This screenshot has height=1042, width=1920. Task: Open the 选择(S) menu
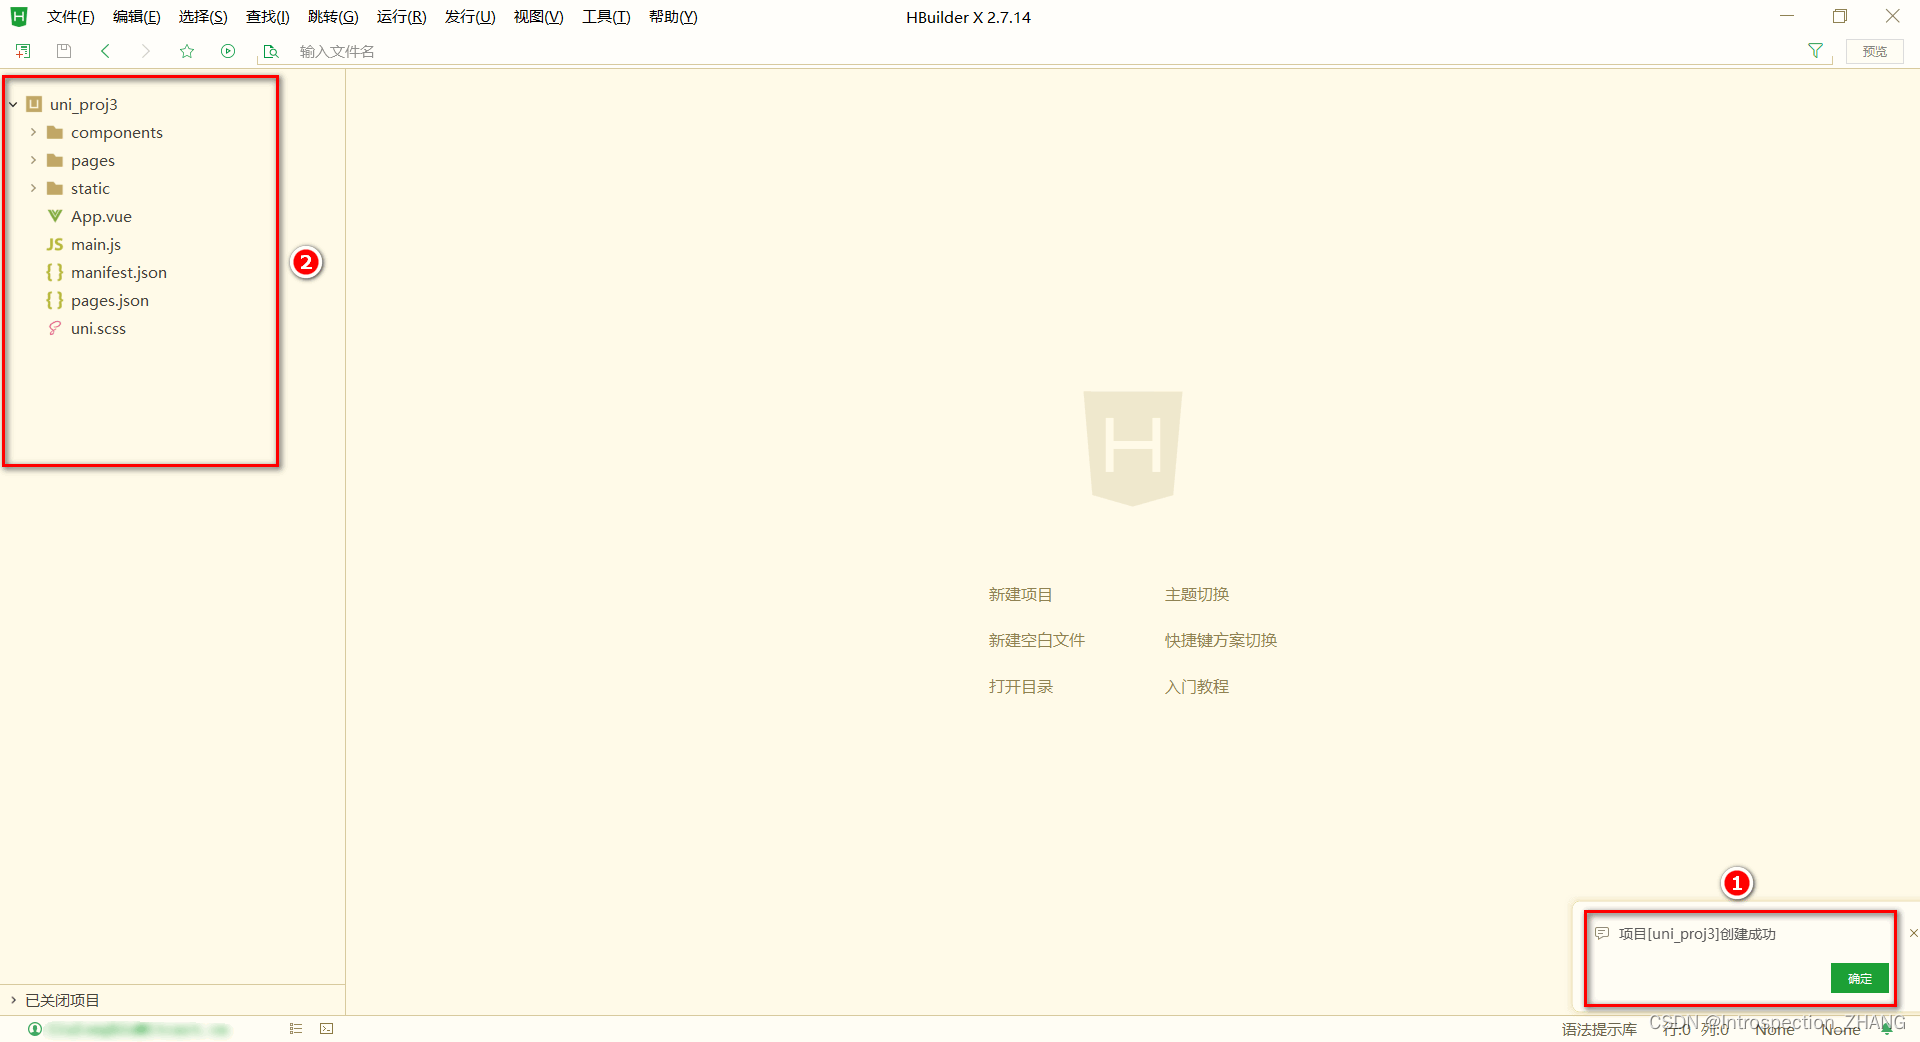point(203,17)
